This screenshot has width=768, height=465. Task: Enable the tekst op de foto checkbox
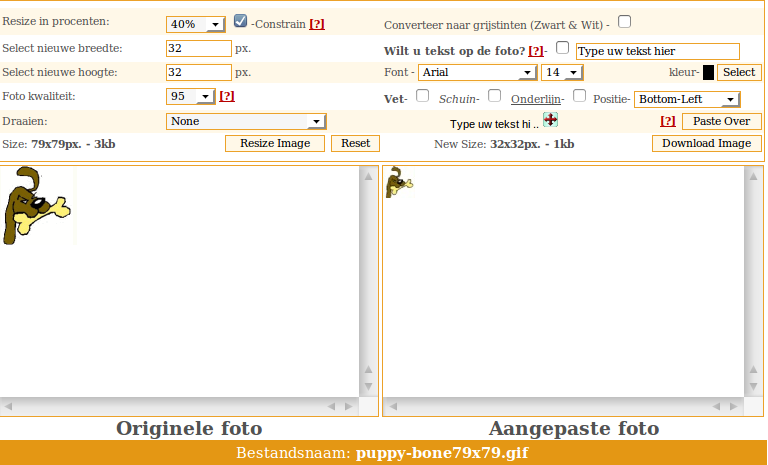[562, 48]
